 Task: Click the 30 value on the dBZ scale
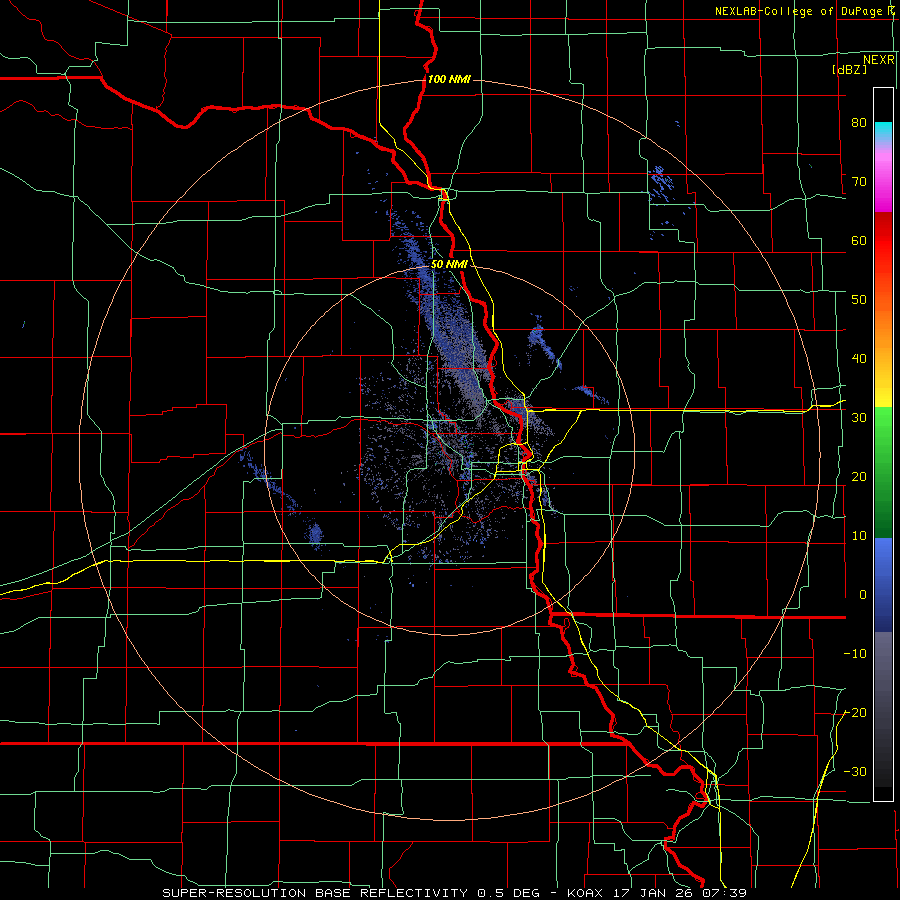[x=859, y=418]
